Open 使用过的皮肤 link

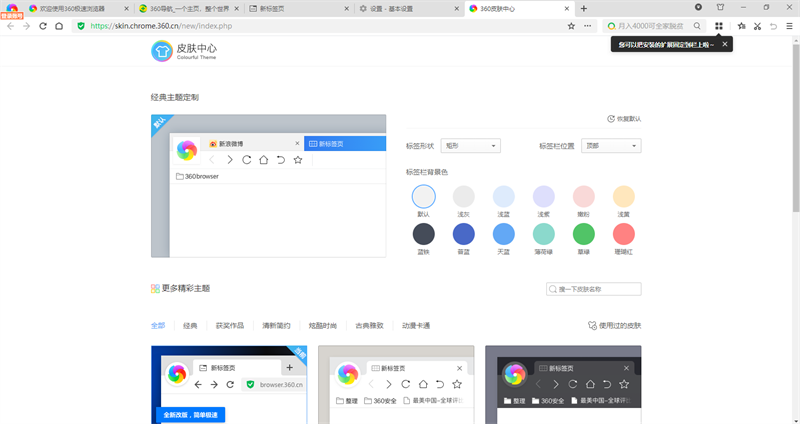coord(614,325)
